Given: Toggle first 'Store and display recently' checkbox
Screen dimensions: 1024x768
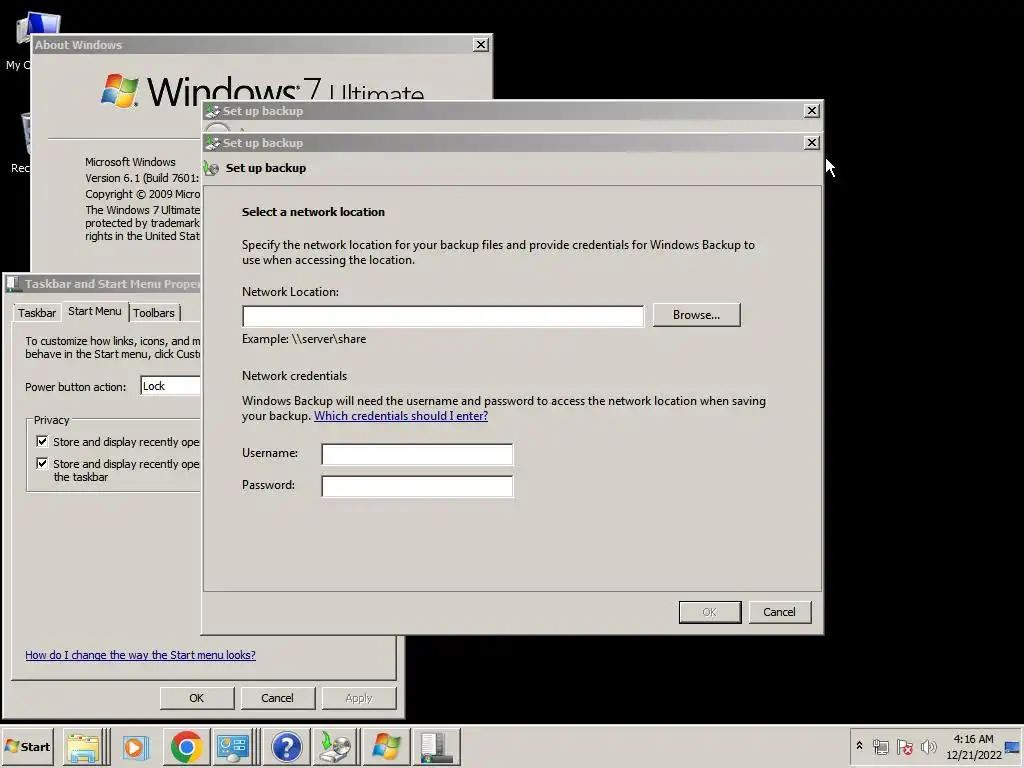Looking at the screenshot, I should [x=42, y=441].
